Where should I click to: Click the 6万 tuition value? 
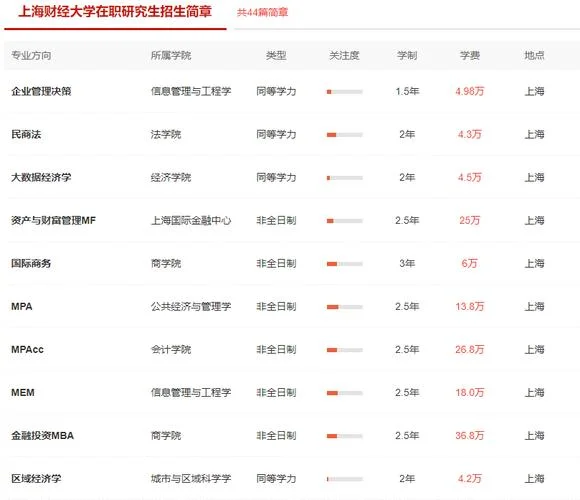point(469,263)
